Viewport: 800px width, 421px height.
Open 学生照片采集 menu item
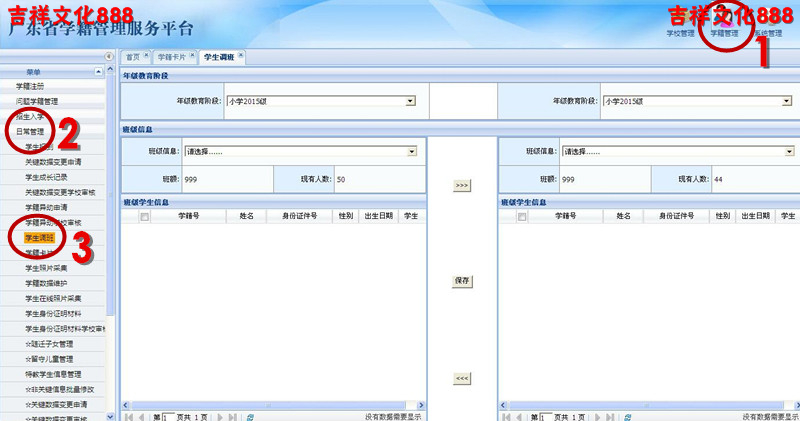pos(46,268)
